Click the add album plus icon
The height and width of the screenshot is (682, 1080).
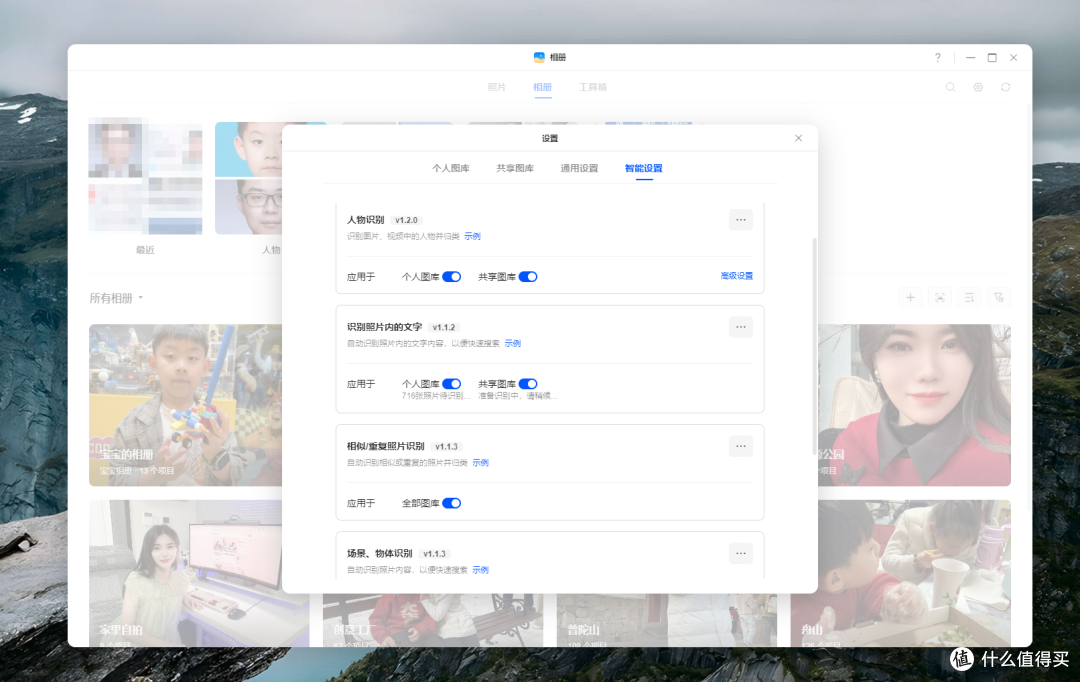911,298
